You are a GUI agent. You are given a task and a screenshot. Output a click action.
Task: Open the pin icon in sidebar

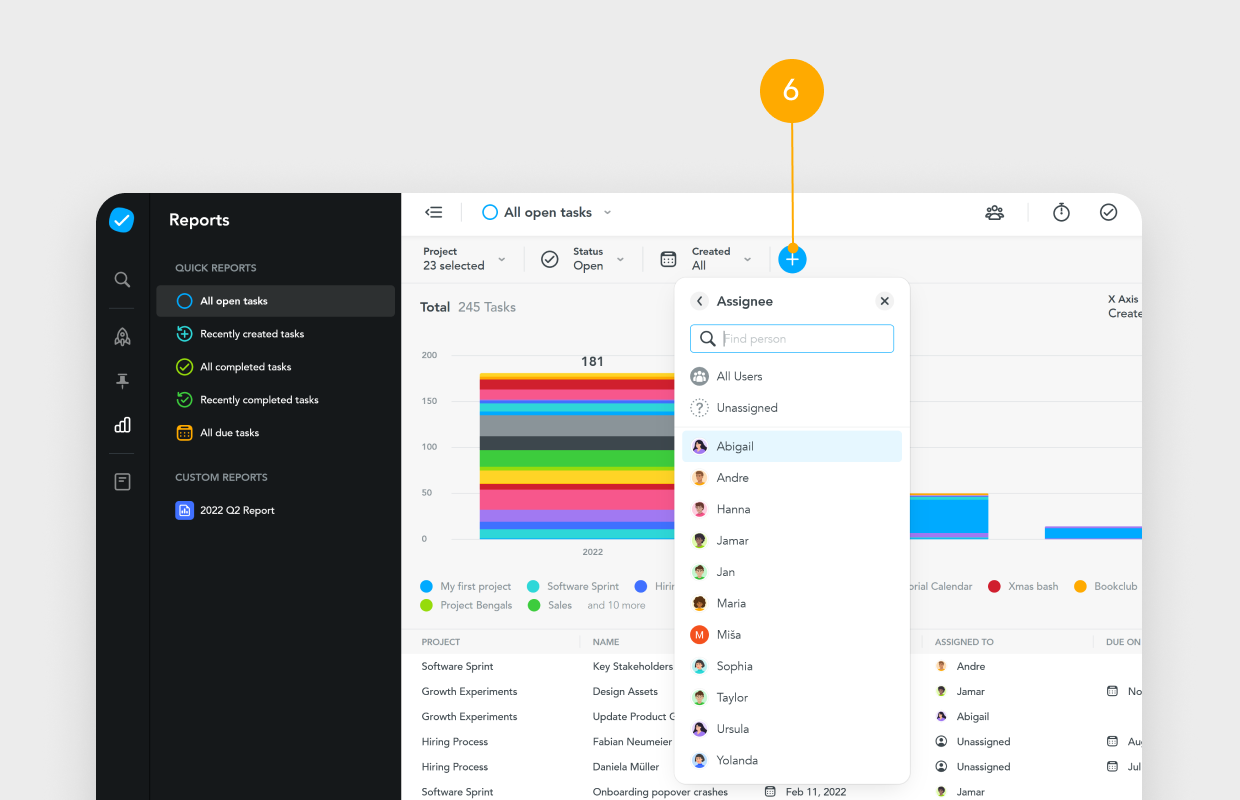(122, 381)
